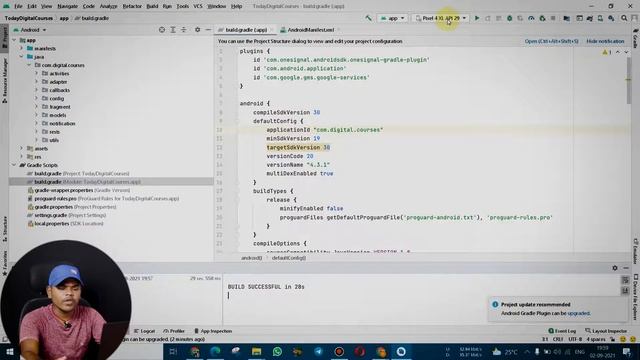
Task: Open the App Inspection tool window
Action: tap(213, 331)
